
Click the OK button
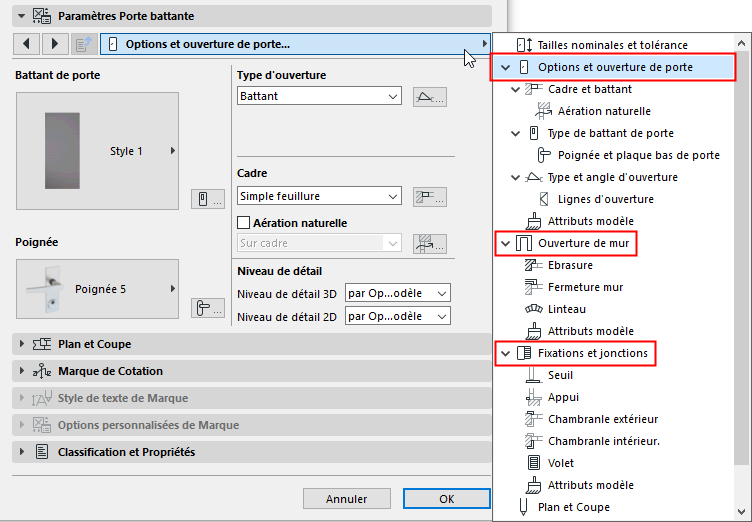(446, 498)
